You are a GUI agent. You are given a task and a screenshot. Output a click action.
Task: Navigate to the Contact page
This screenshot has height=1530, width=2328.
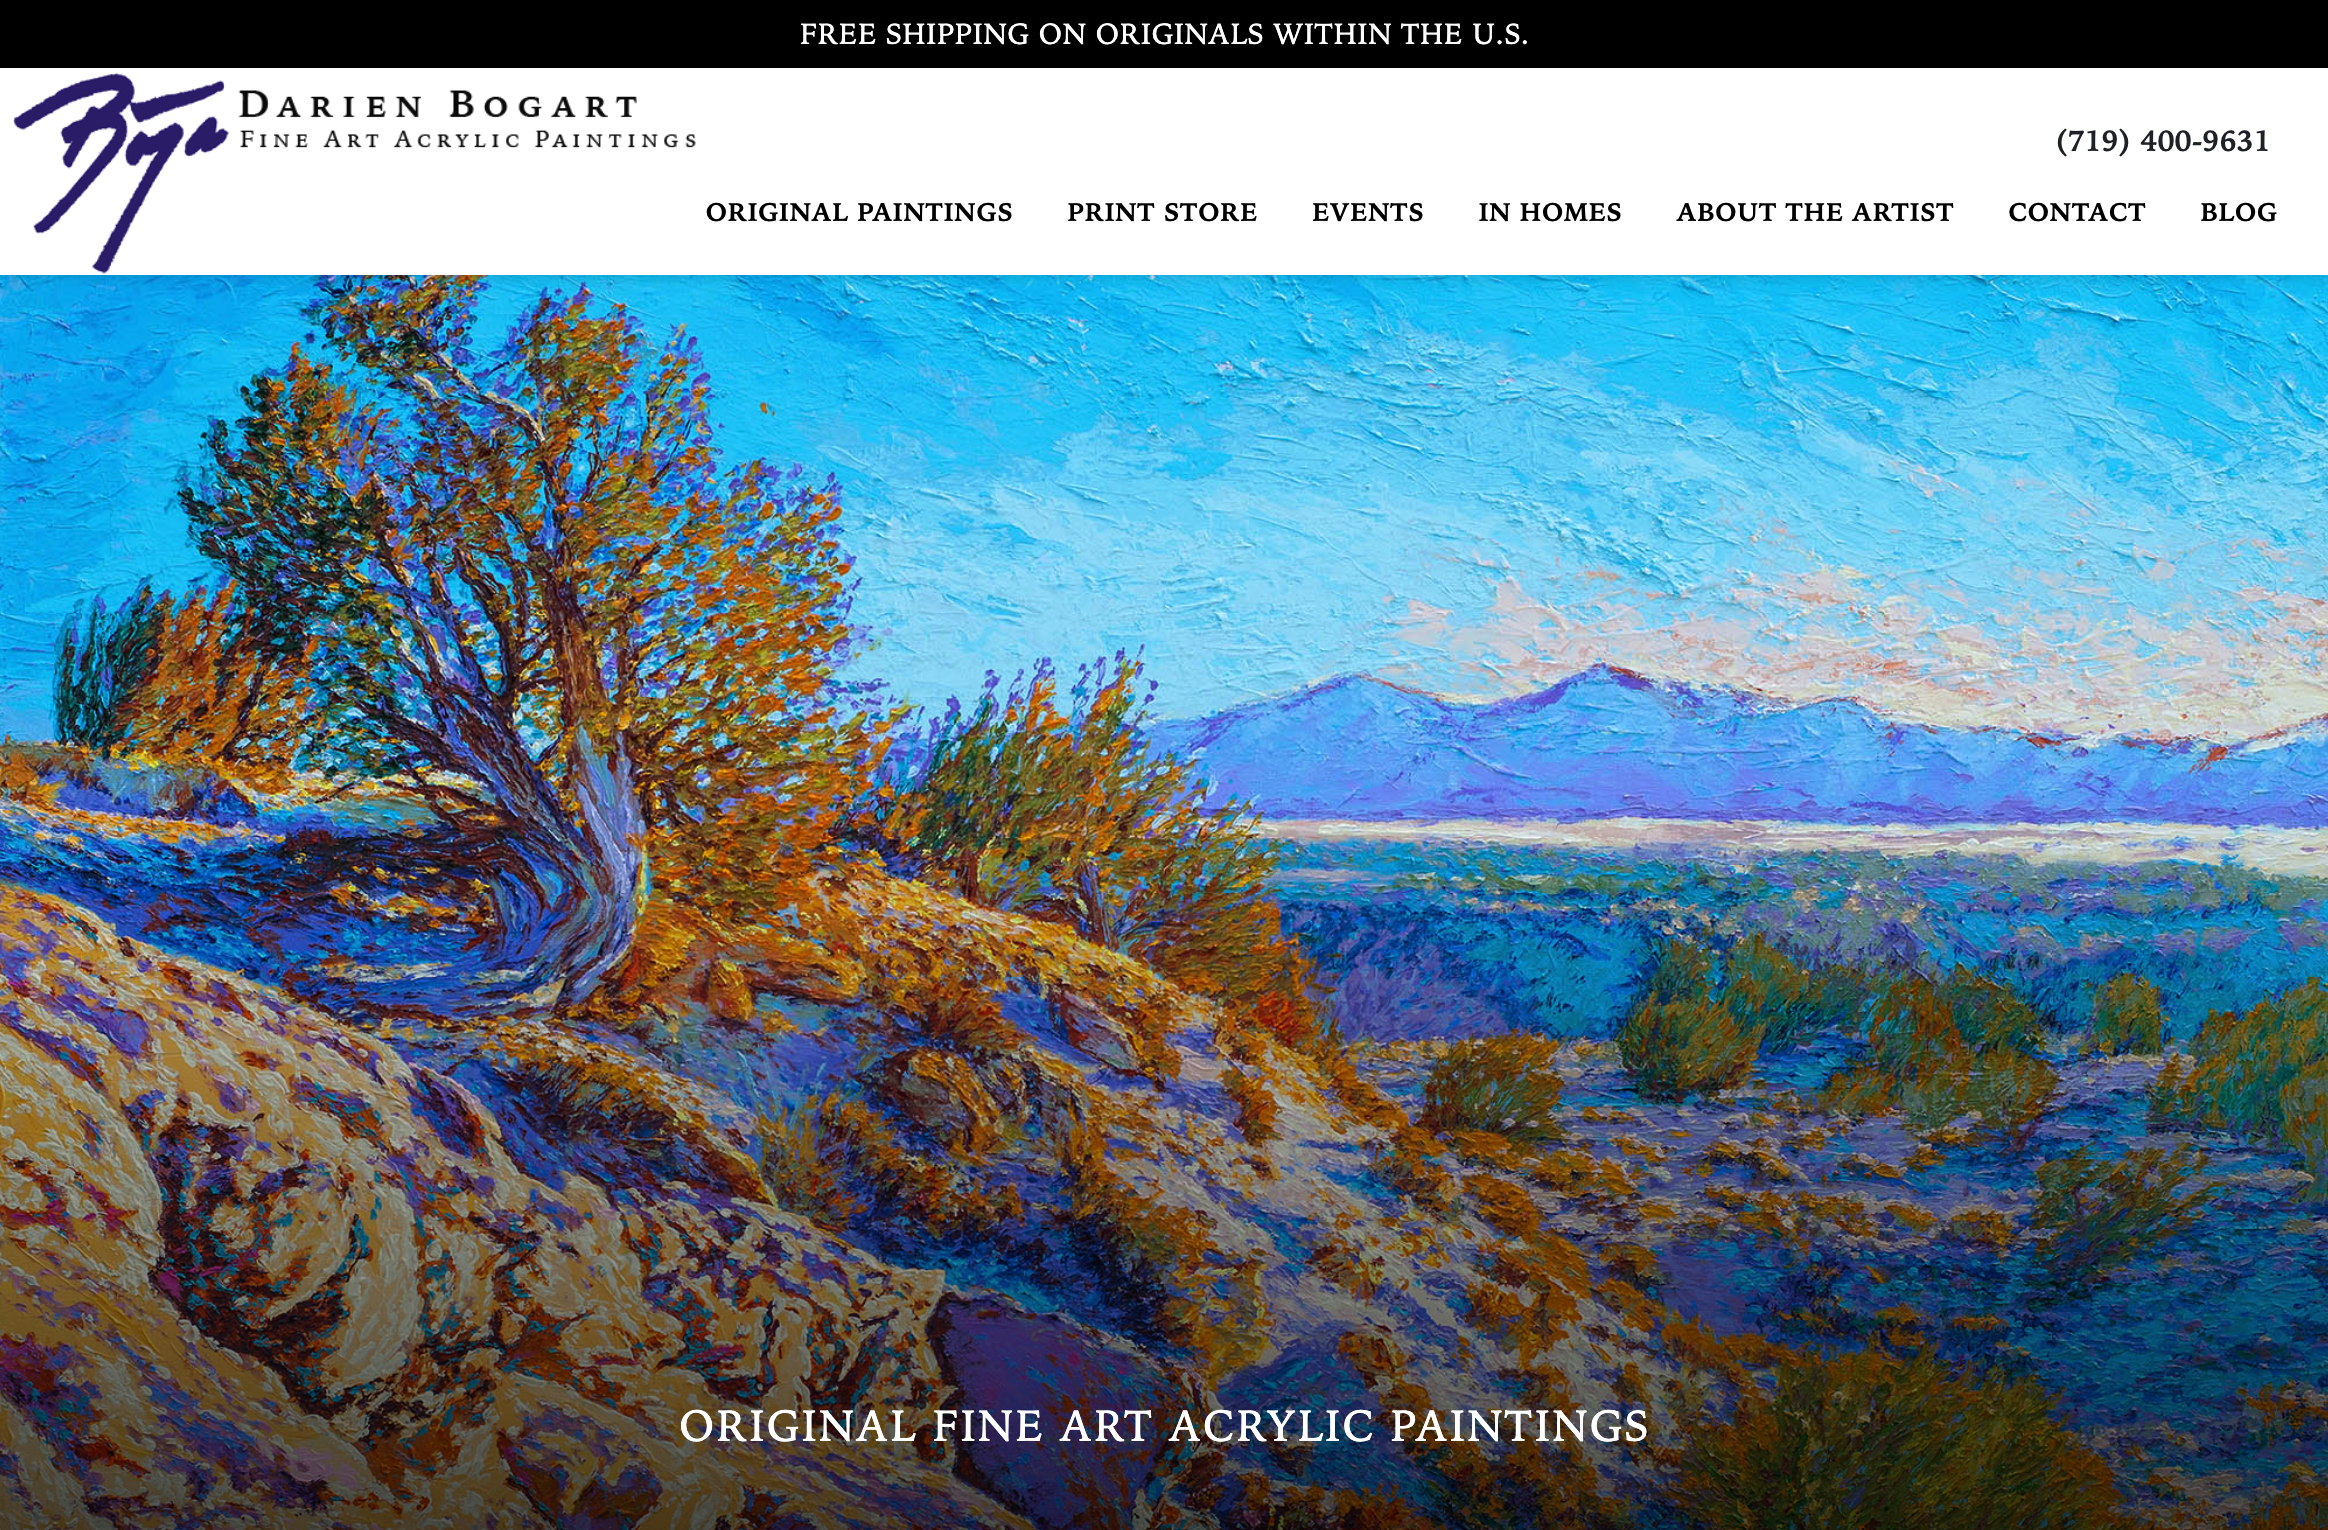pyautogui.click(x=2077, y=212)
